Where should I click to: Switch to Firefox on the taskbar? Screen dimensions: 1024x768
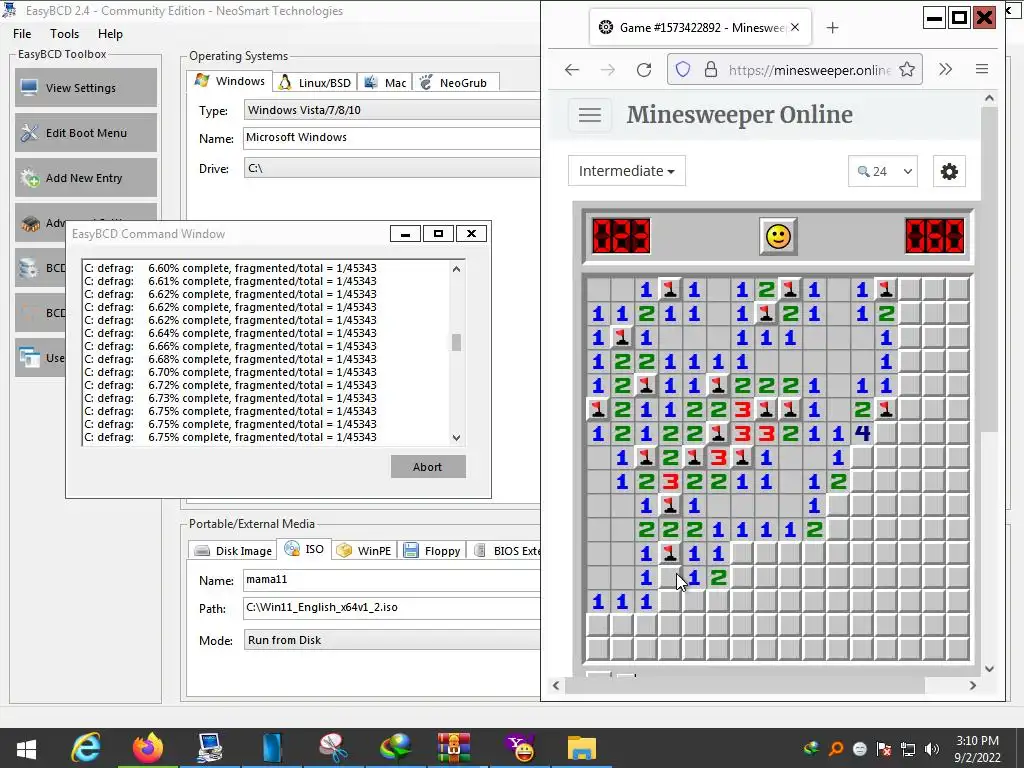148,748
